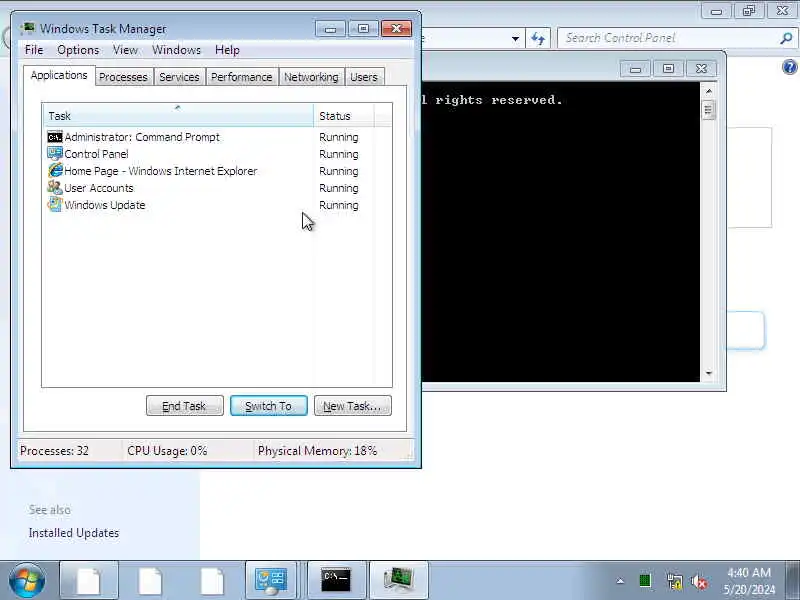Switch to Command Prompt taskbar button
This screenshot has height=600, width=800.
[336, 581]
